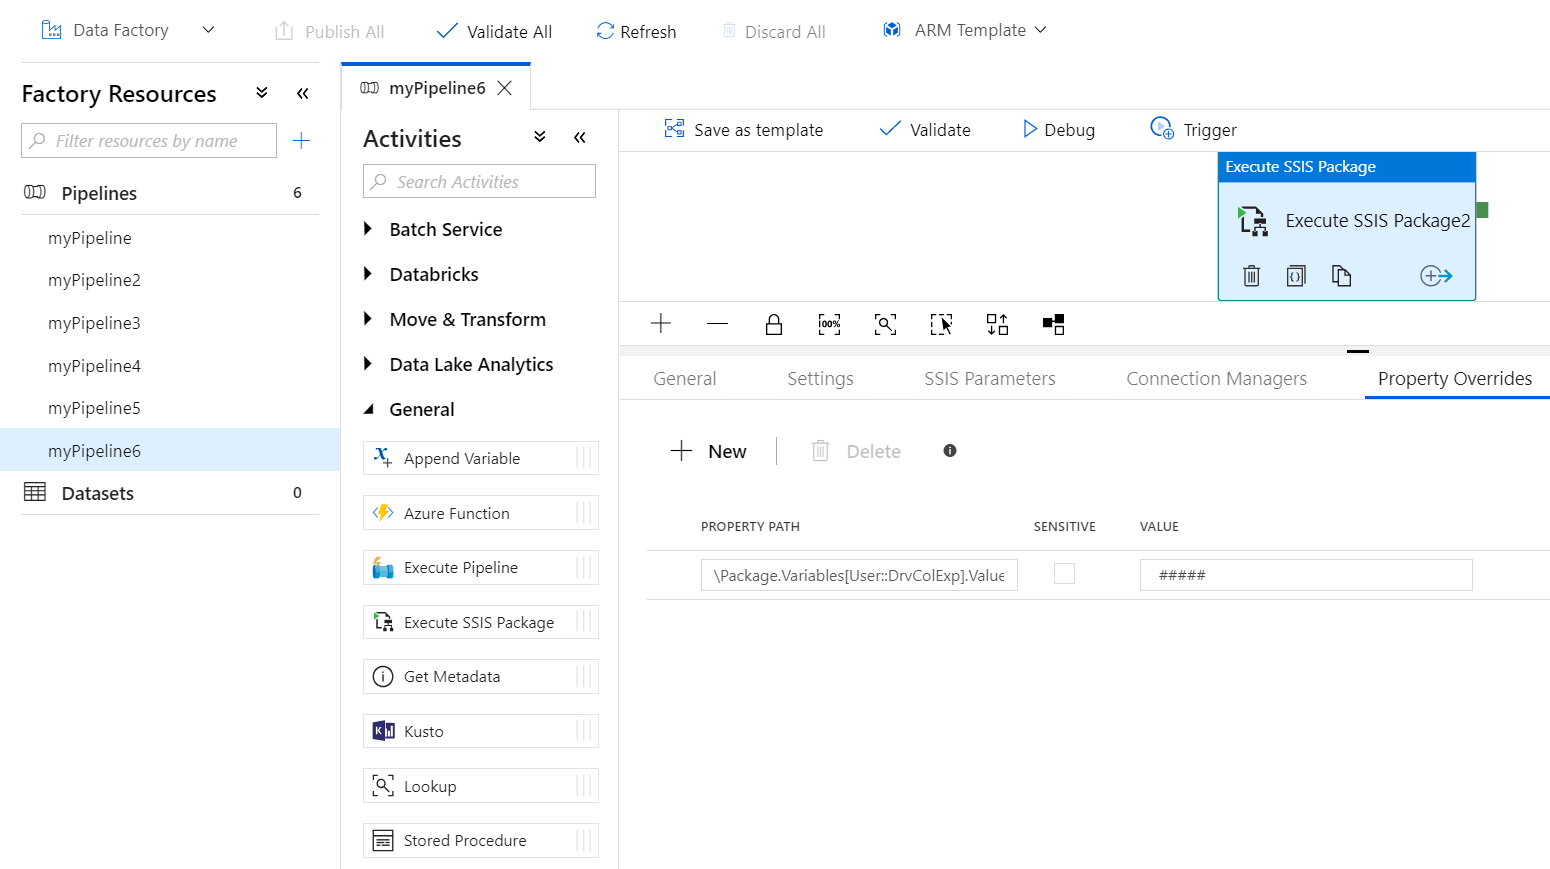Open the view source code icon on activity
1550x869 pixels.
1296,276
